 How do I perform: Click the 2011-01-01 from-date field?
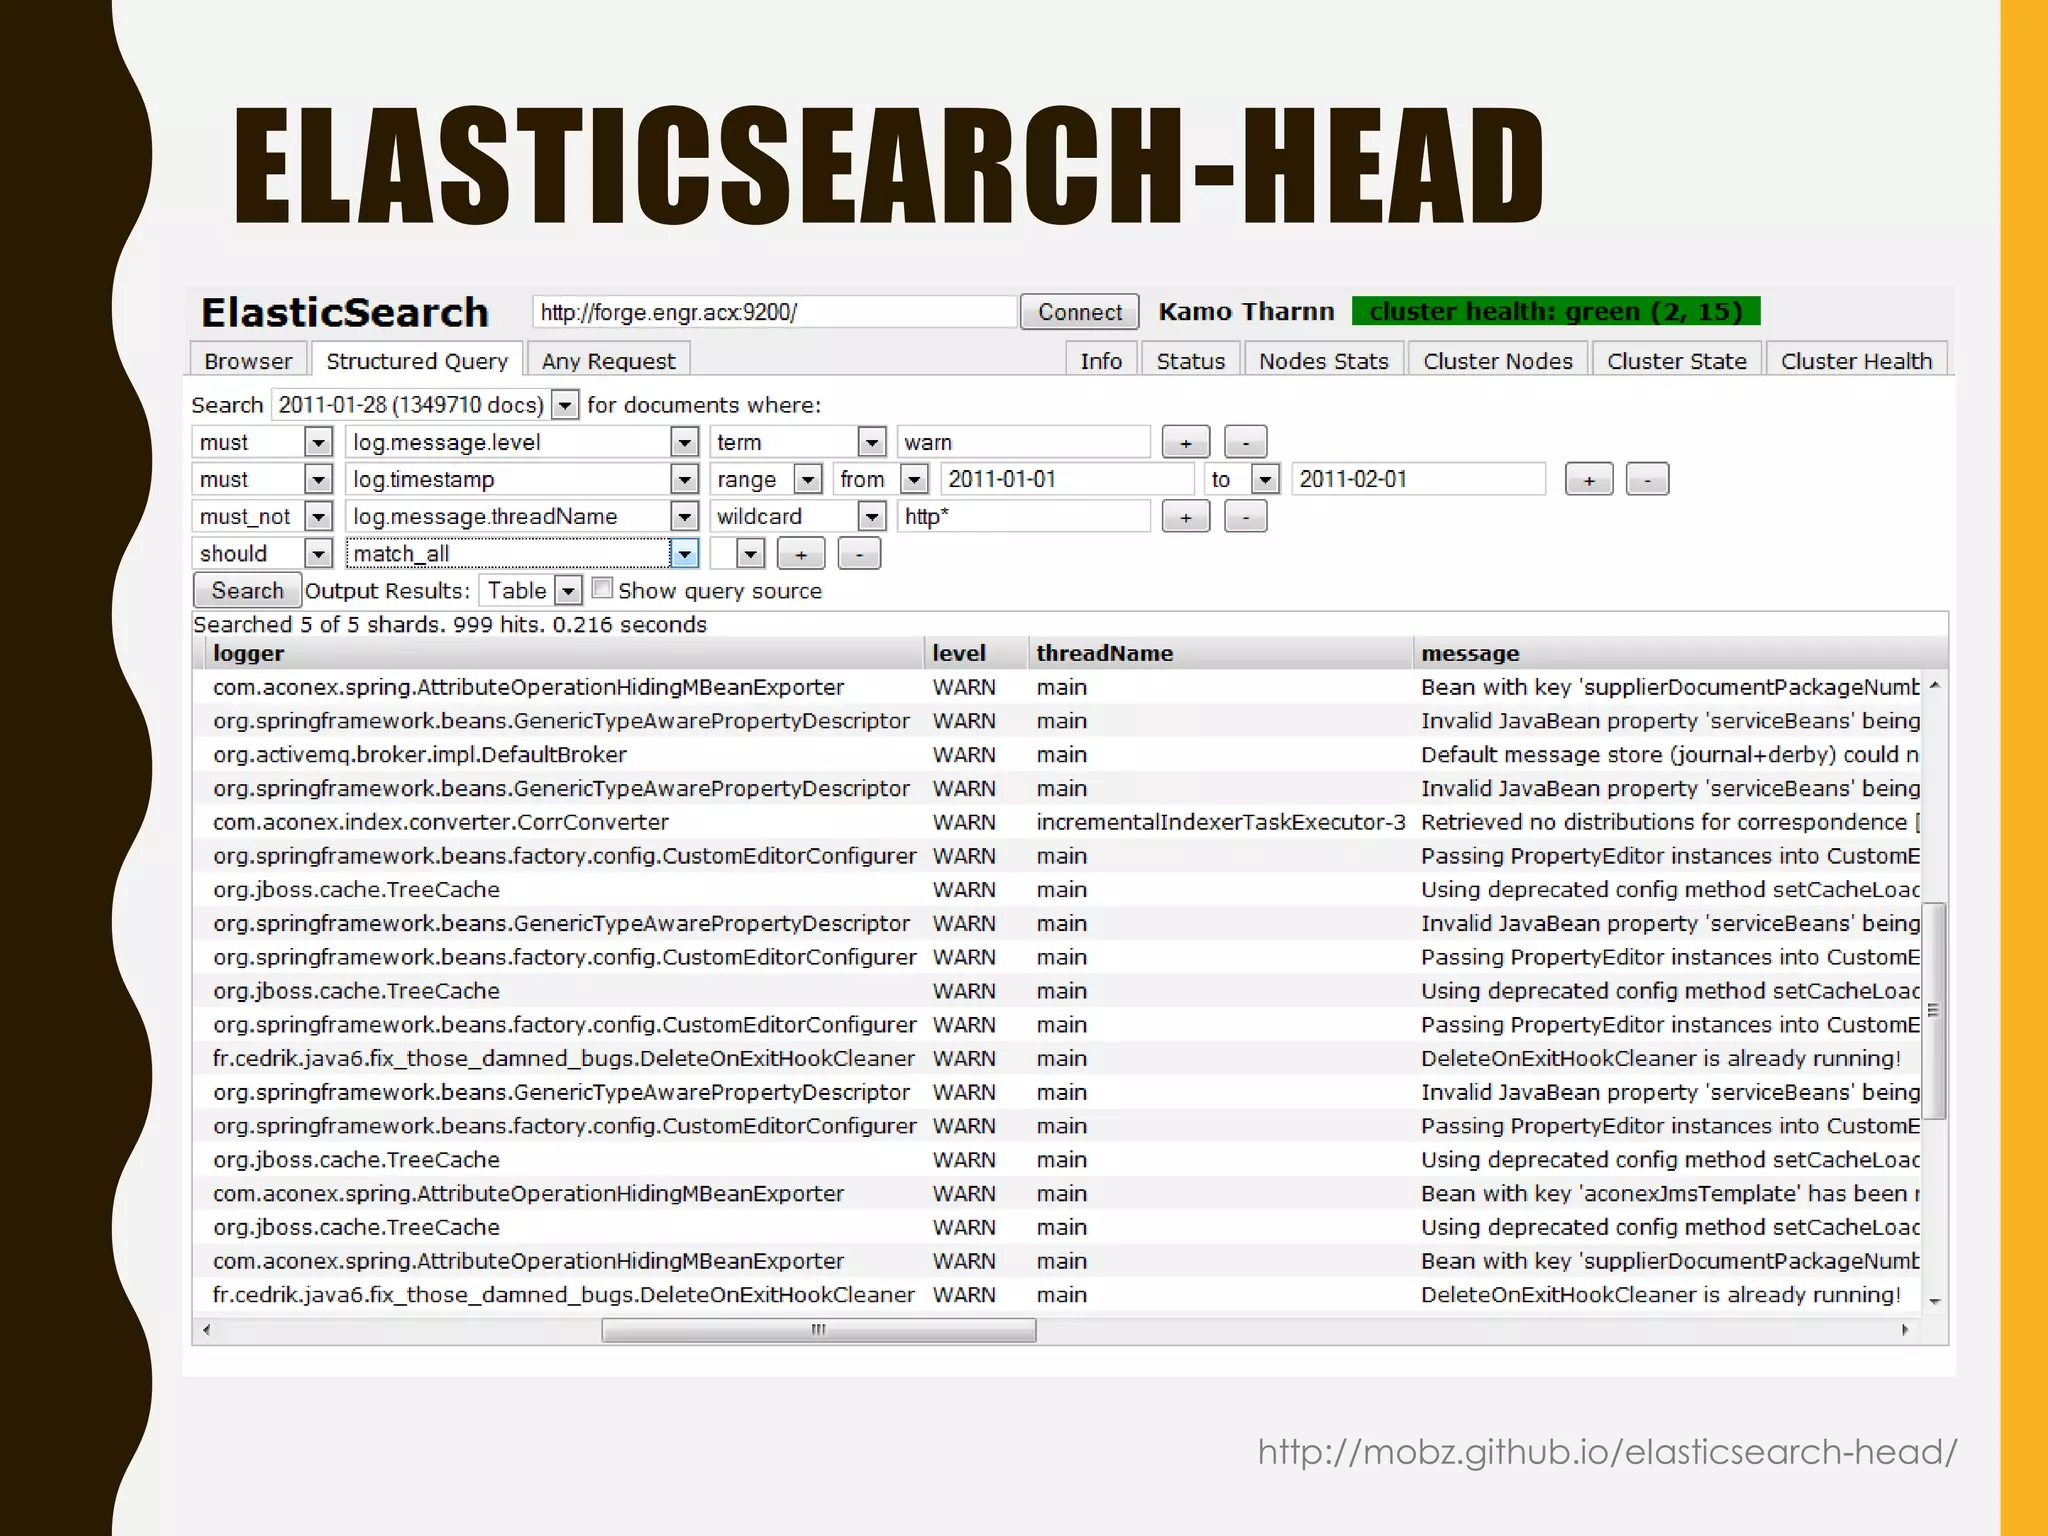1067,480
